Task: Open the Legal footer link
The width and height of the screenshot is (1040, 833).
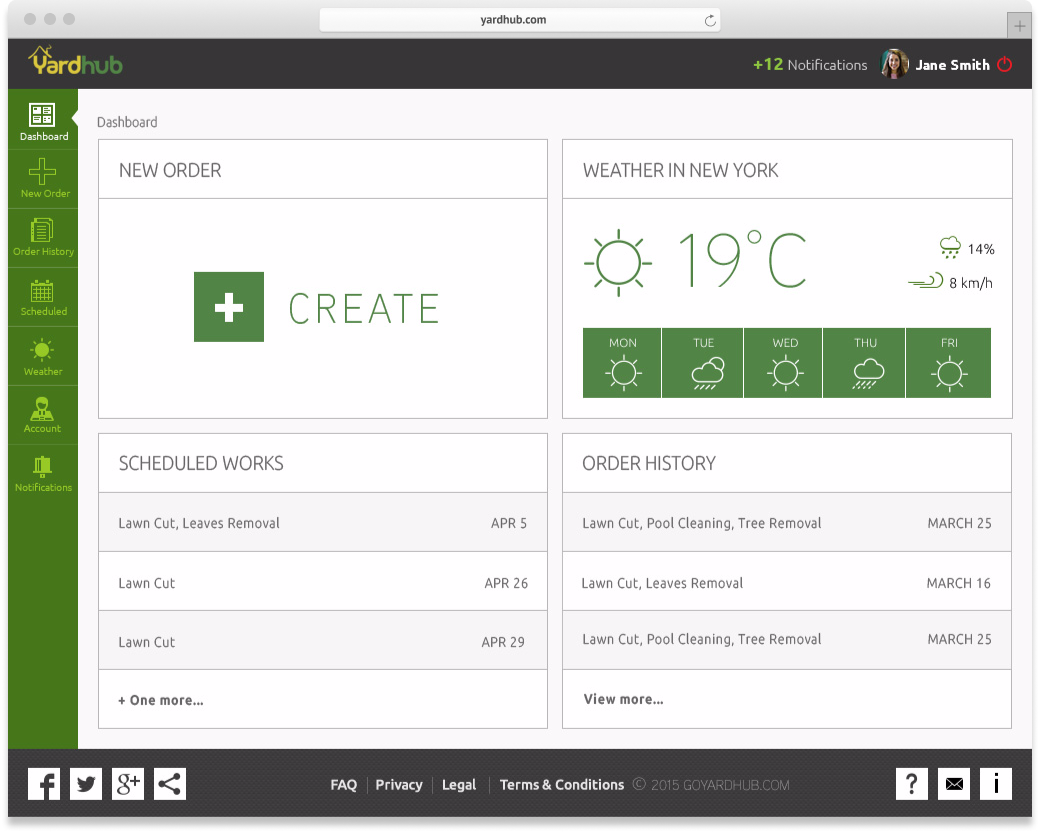Action: click(x=459, y=785)
